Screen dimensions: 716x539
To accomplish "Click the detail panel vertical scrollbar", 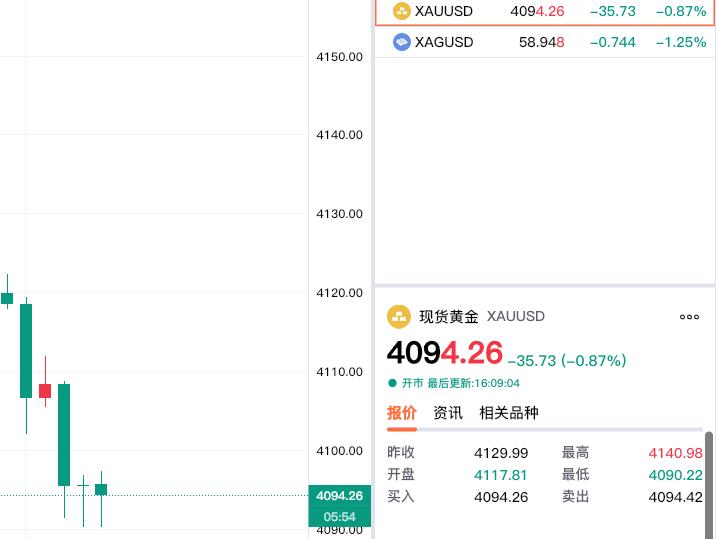I will 709,484.
